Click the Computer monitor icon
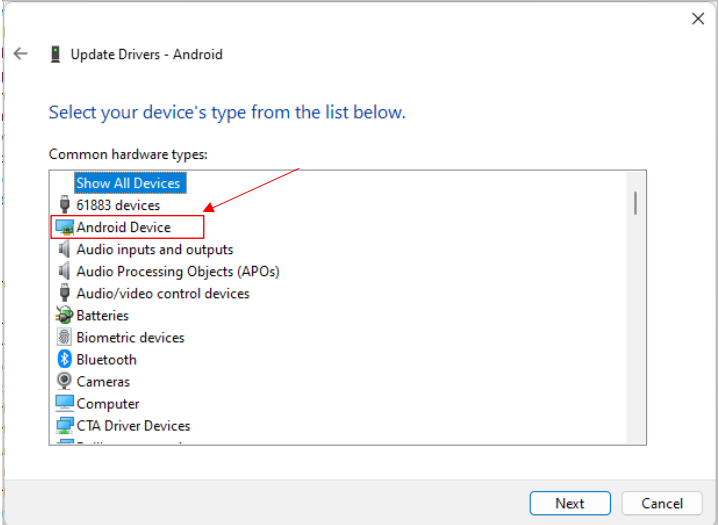Image resolution: width=719 pixels, height=525 pixels. (x=65, y=403)
